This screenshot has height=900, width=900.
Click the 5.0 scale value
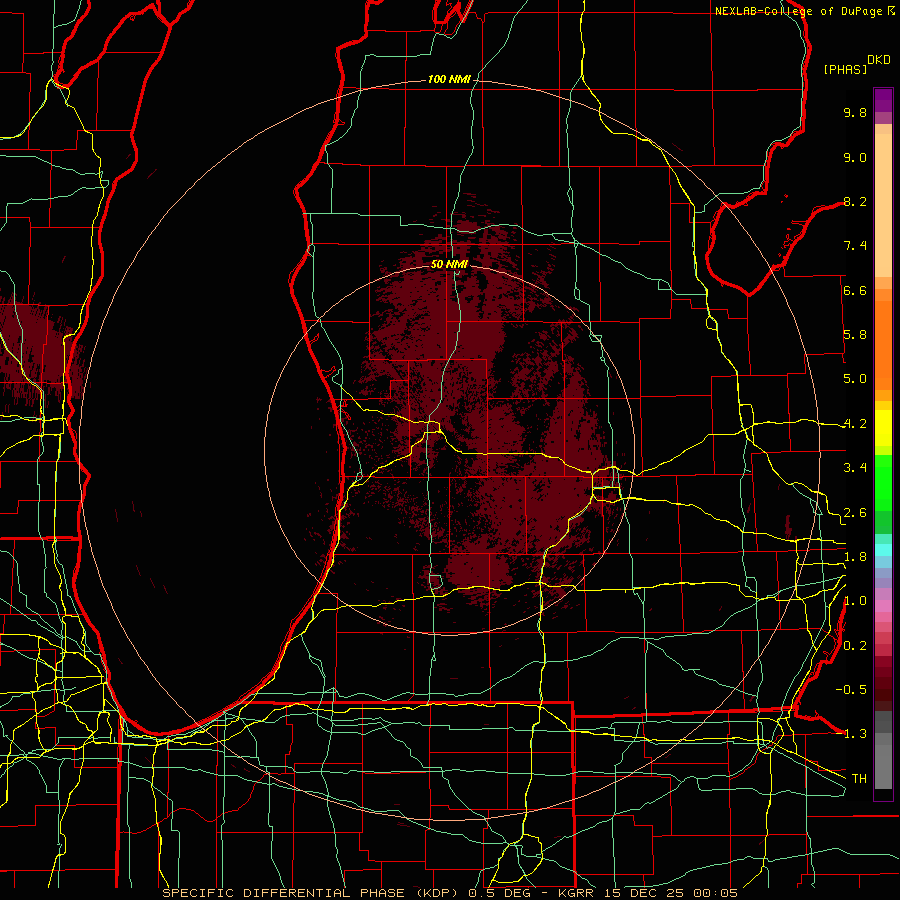855,379
